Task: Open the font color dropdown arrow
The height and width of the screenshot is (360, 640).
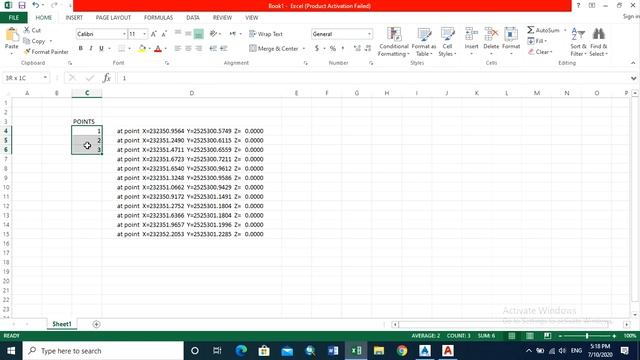Action: click(165, 49)
